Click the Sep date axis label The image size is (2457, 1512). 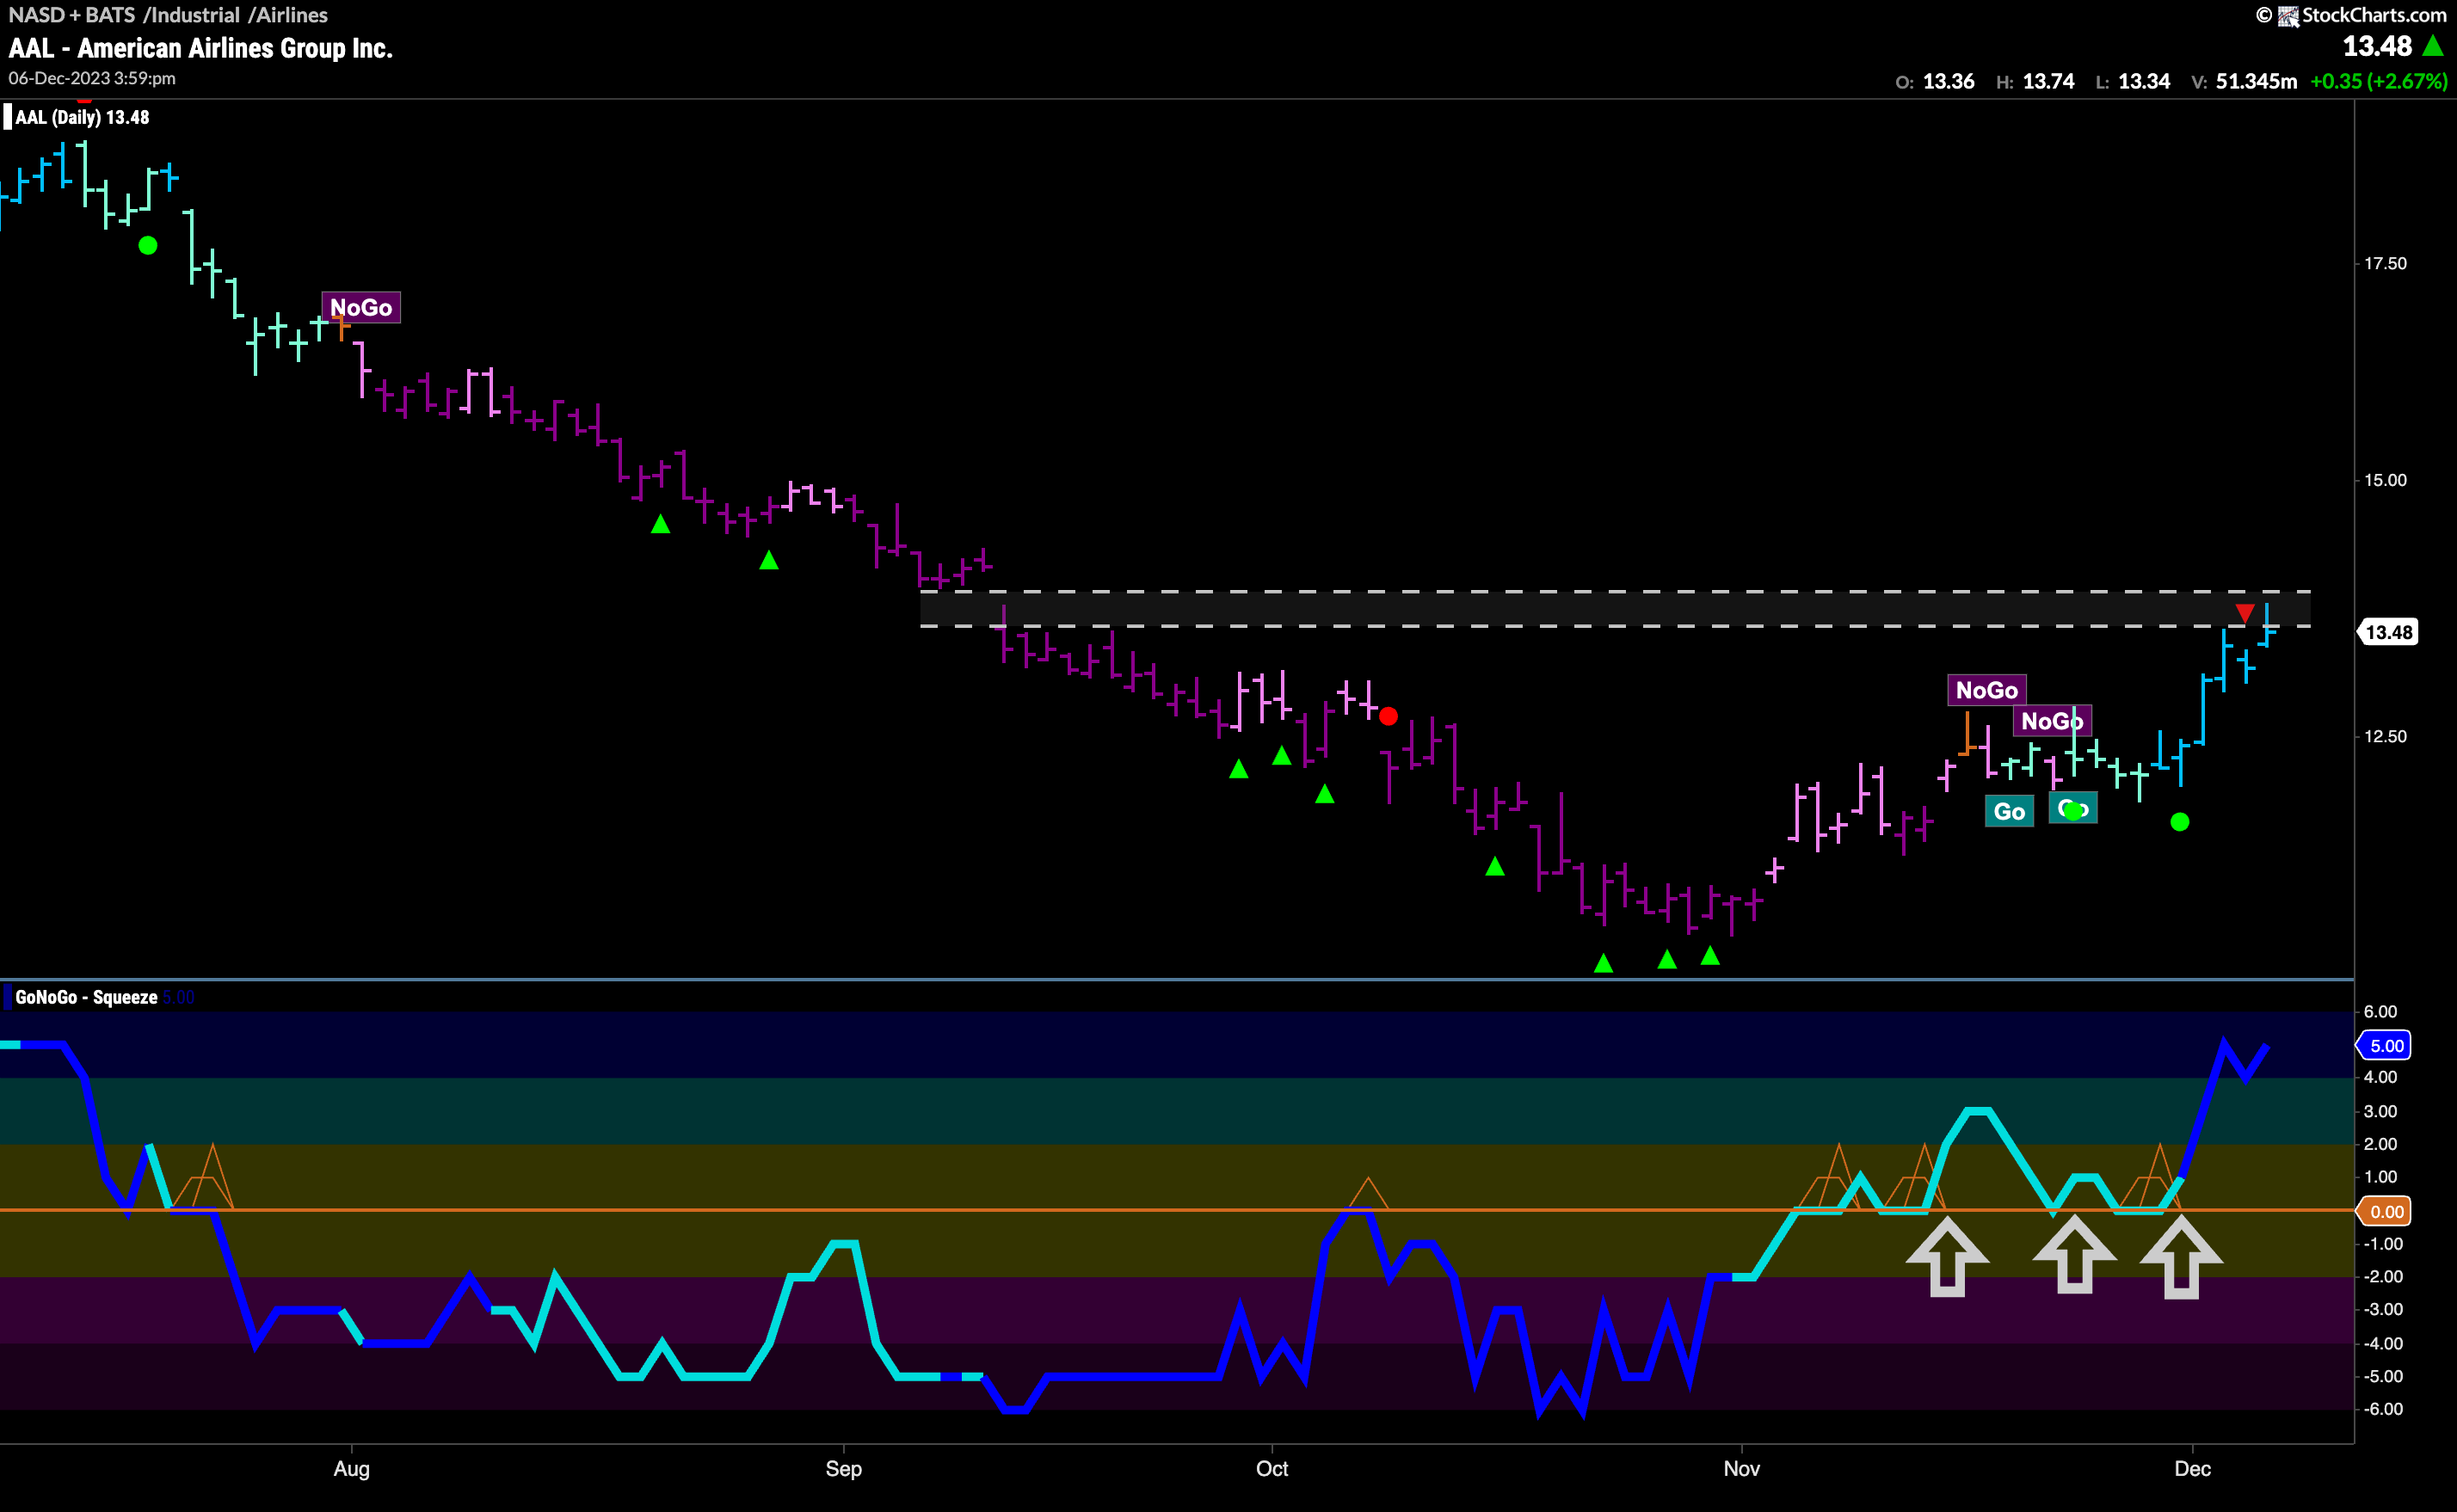point(843,1468)
